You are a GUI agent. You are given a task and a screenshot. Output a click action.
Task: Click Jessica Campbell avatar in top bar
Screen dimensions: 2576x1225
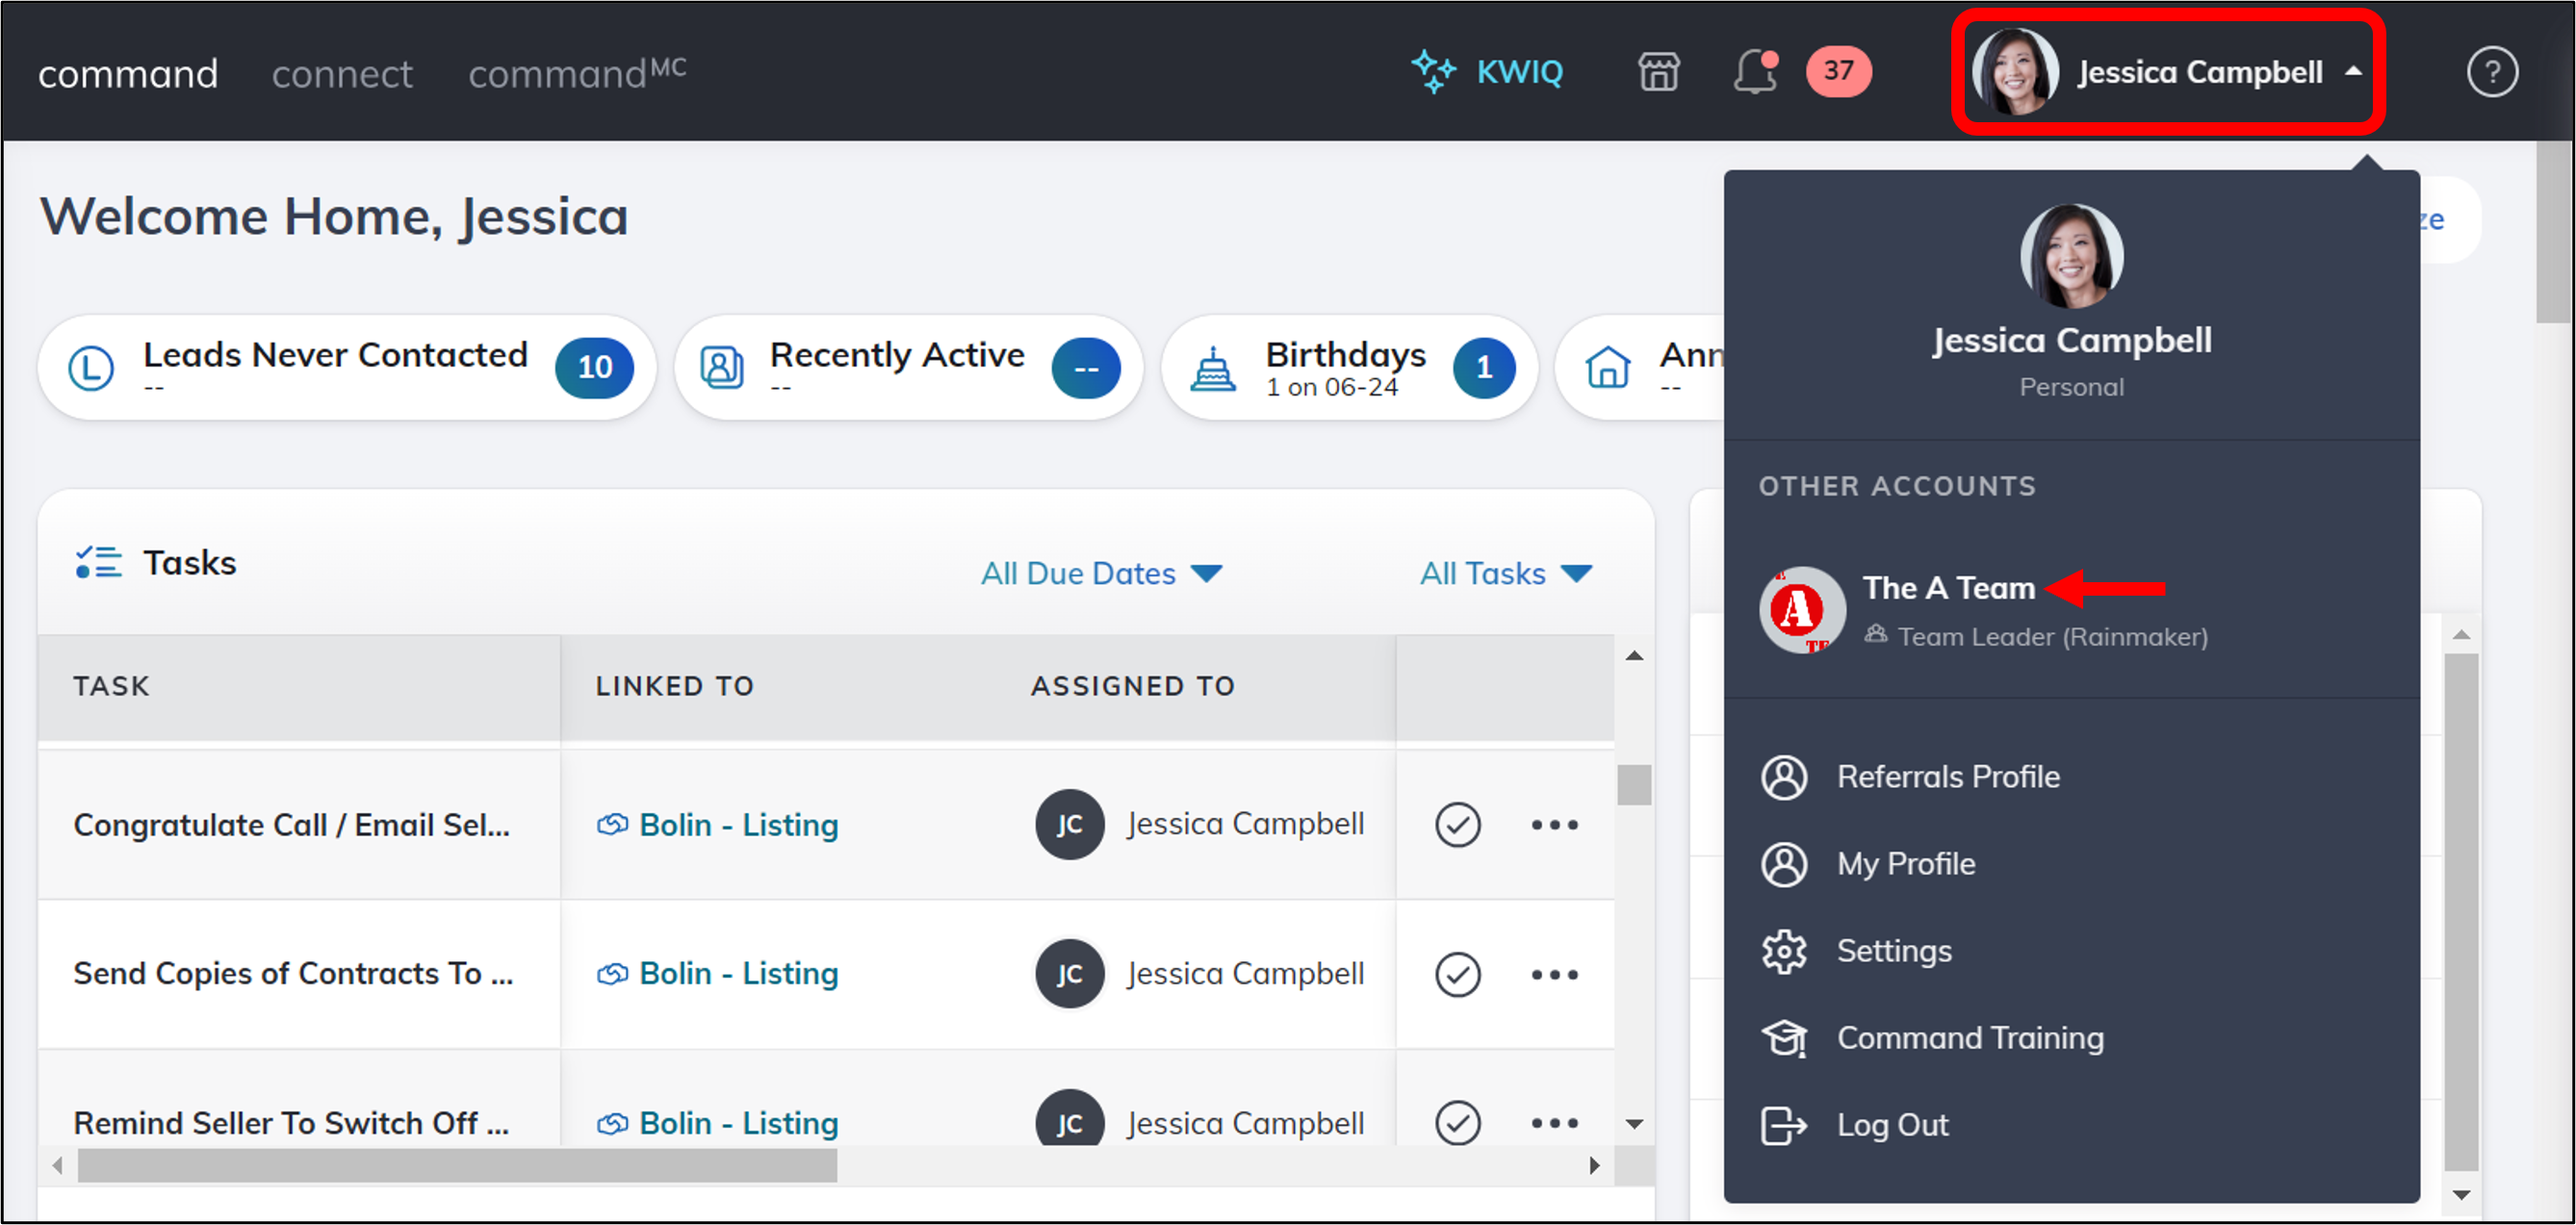pyautogui.click(x=2014, y=72)
